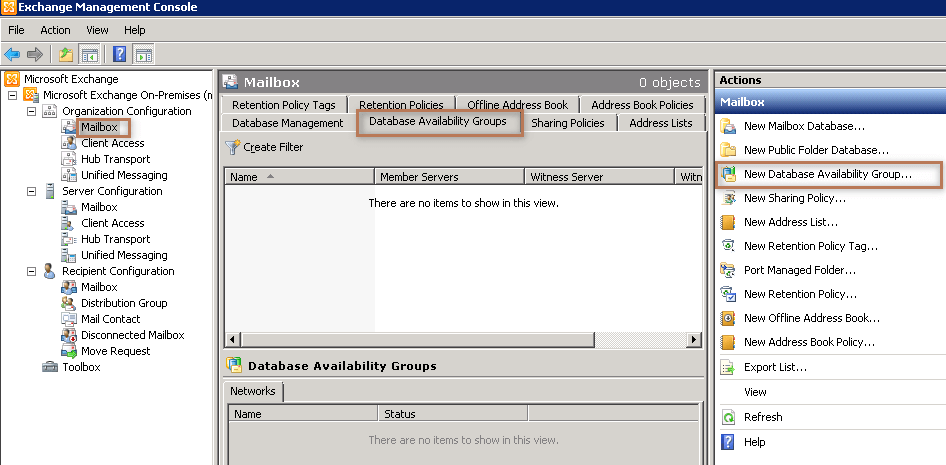Click New Retention Policy Tag action

810,246
